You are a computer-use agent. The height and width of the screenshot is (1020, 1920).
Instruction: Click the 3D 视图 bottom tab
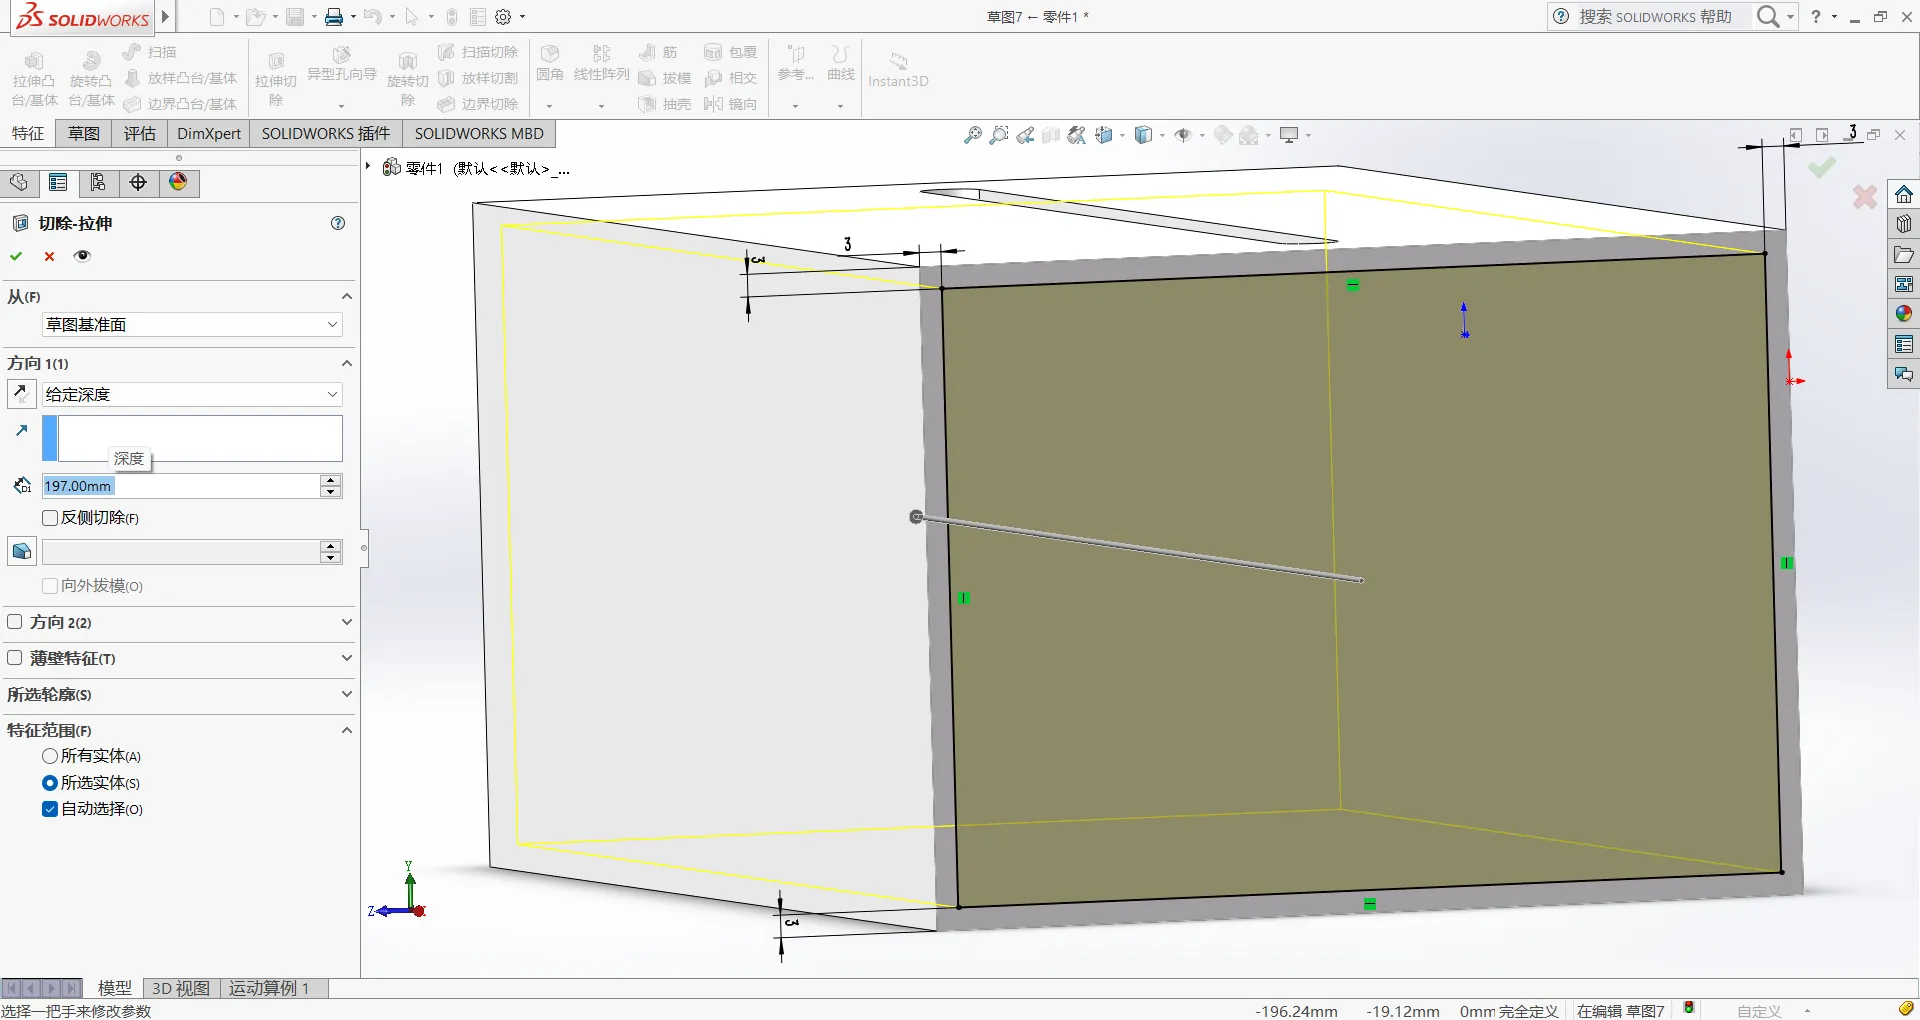[180, 988]
